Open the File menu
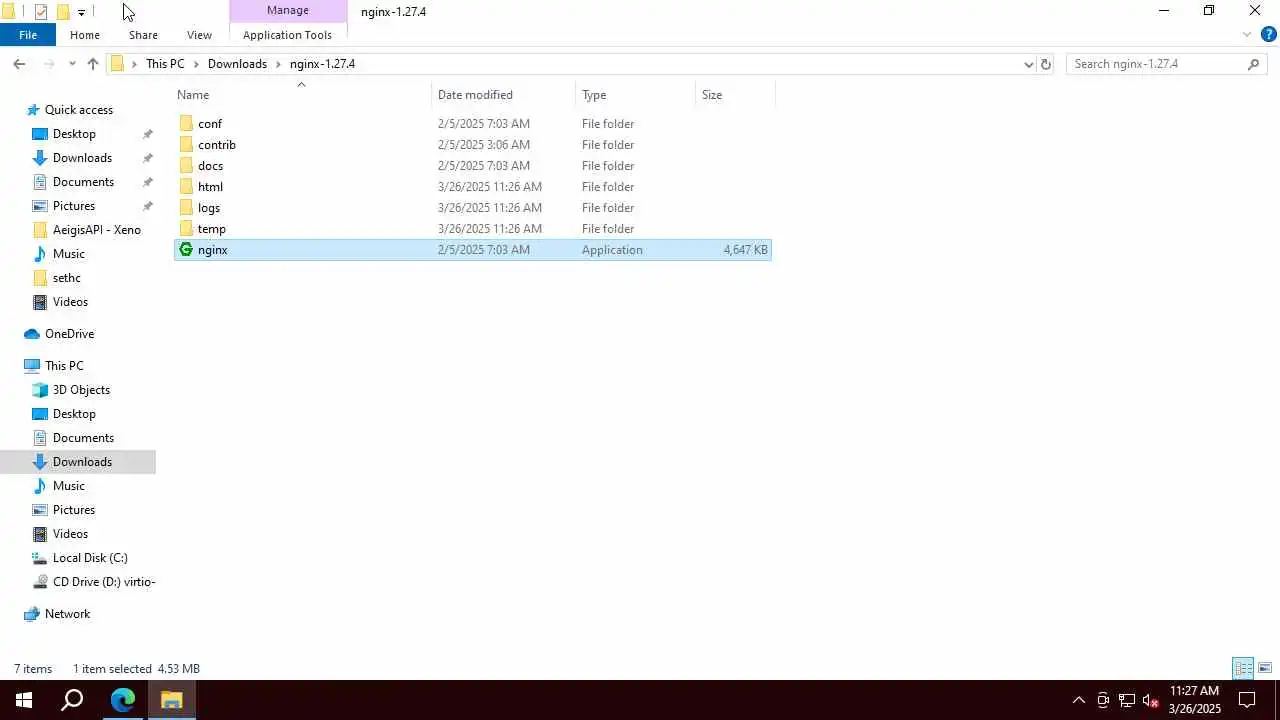1280x720 pixels. click(28, 35)
